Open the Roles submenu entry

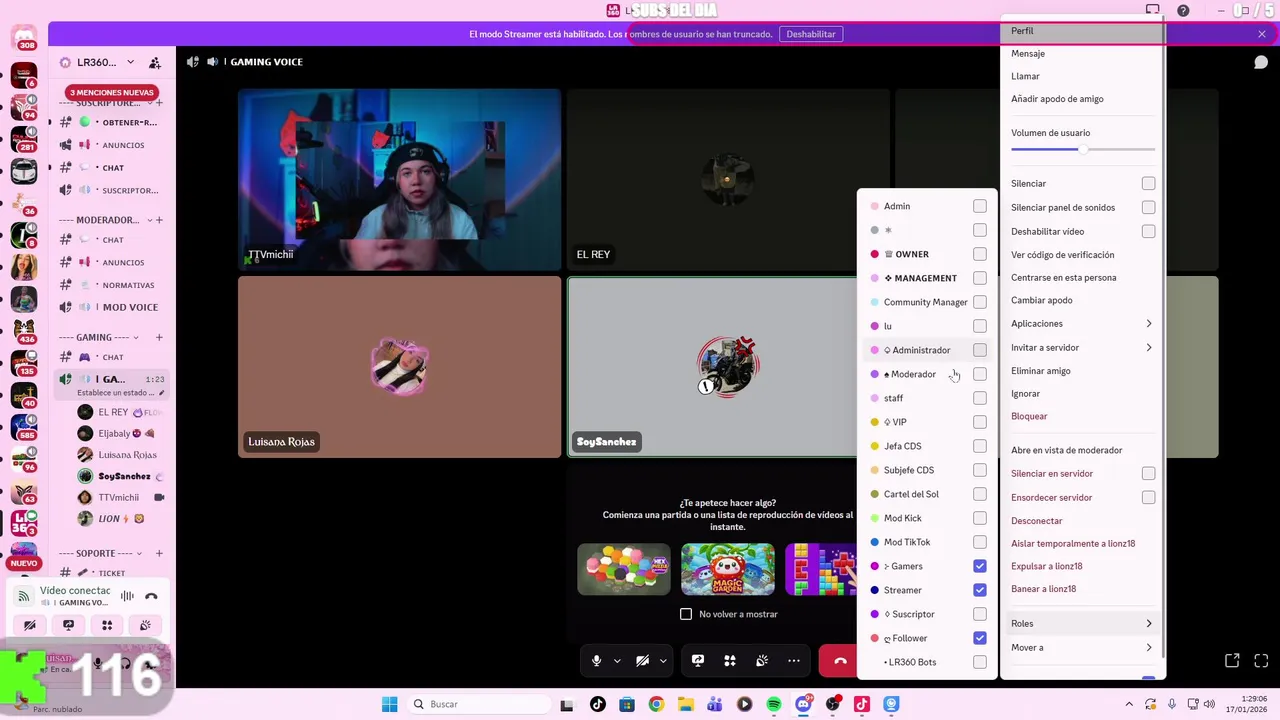click(1081, 623)
